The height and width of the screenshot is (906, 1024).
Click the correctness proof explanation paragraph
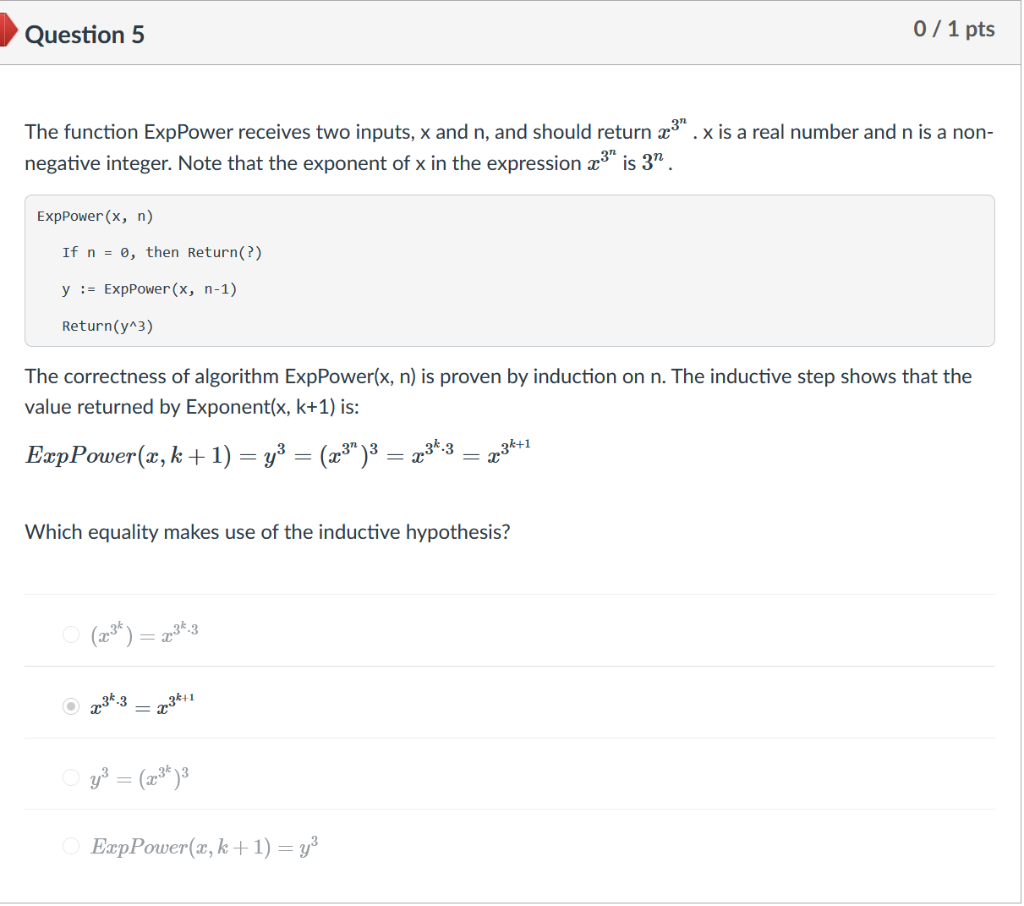498,391
